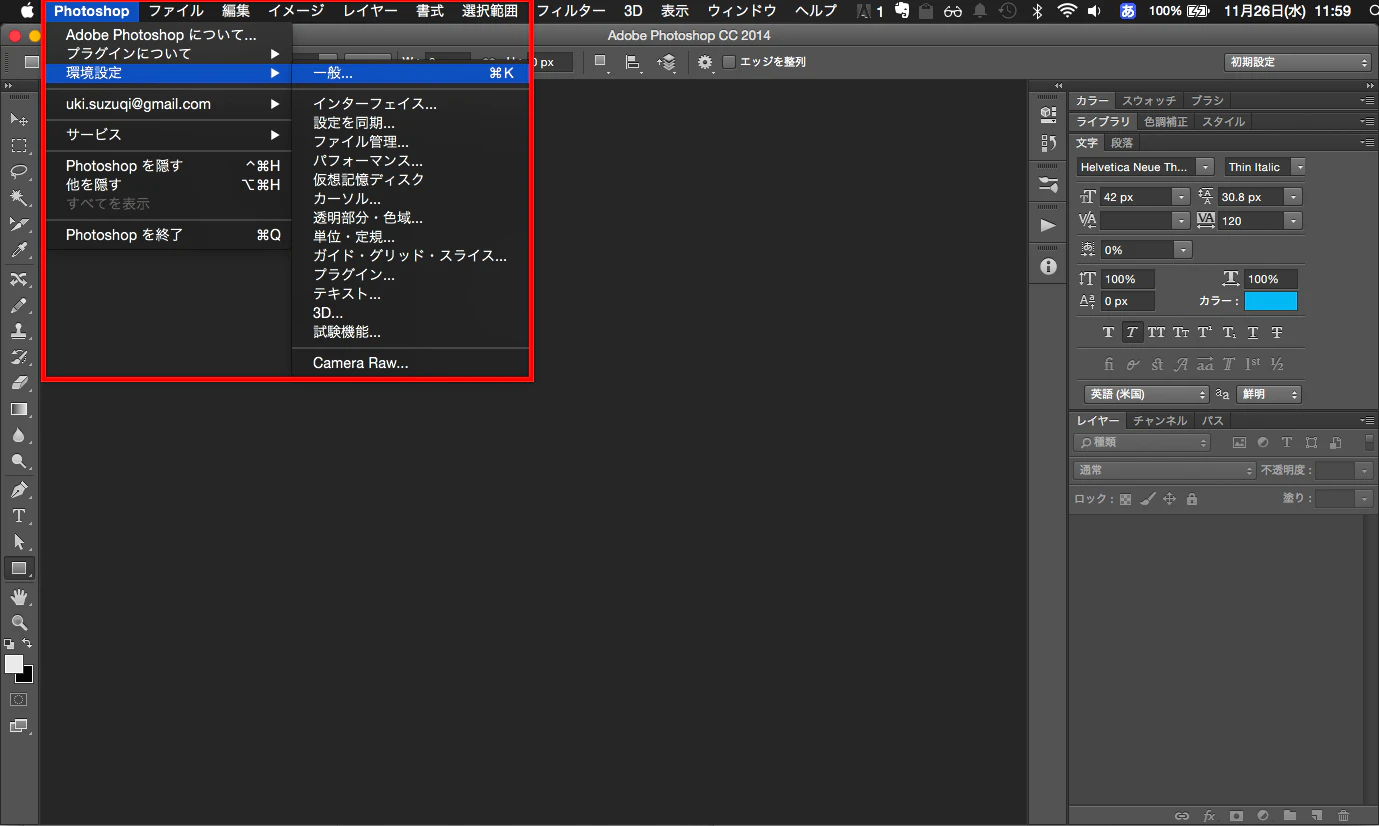Switch to the 段落 tab
This screenshot has width=1379, height=826.
[x=1122, y=143]
